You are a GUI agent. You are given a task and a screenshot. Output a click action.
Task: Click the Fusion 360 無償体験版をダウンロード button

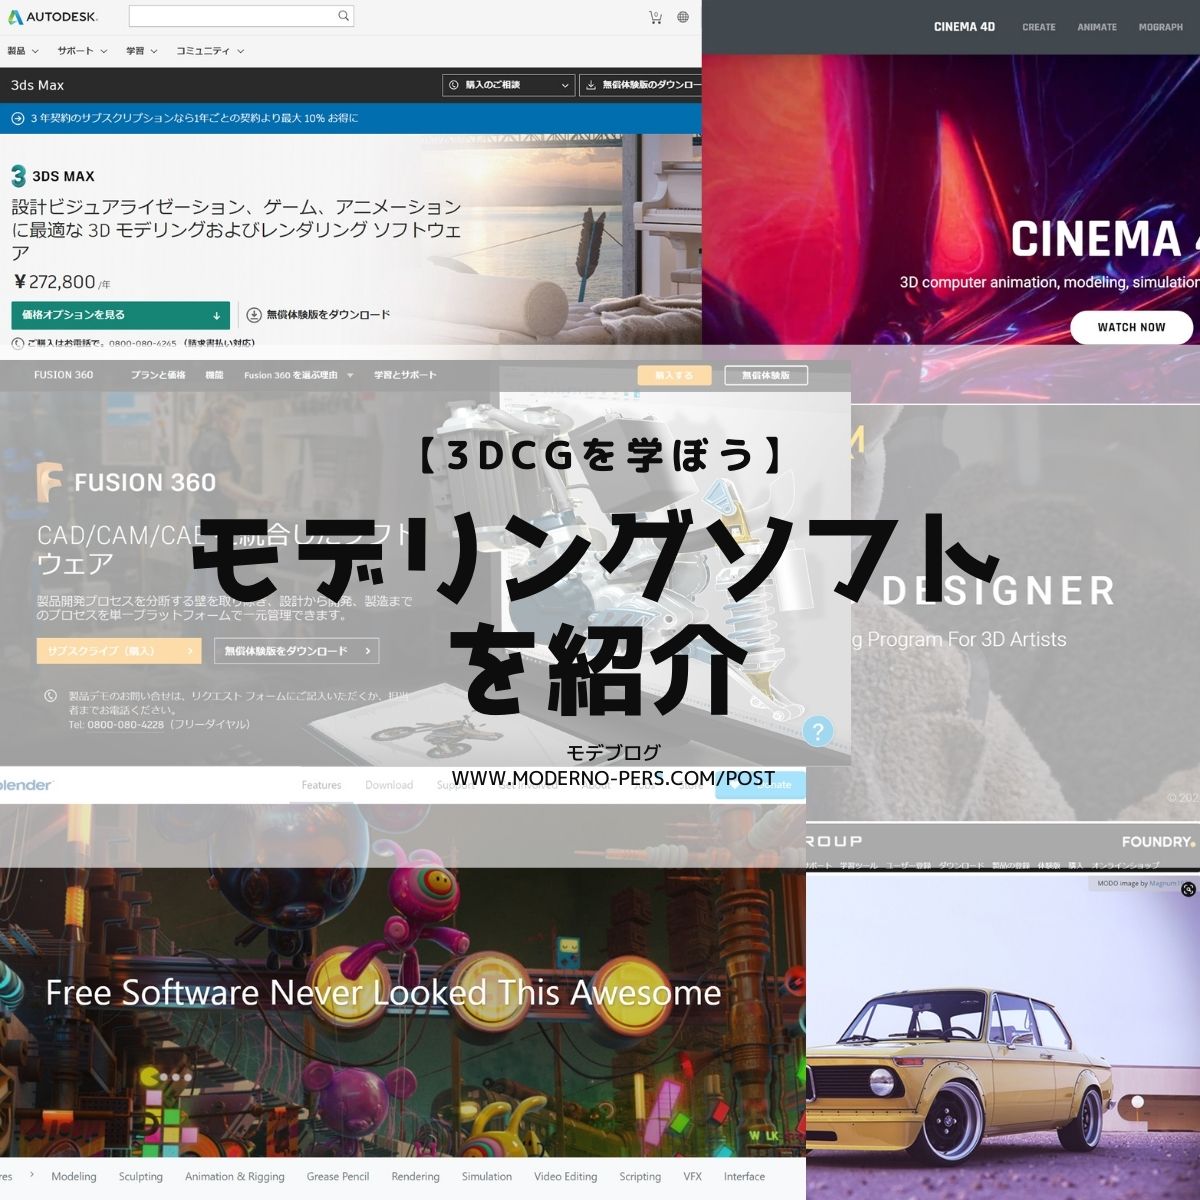coord(296,651)
